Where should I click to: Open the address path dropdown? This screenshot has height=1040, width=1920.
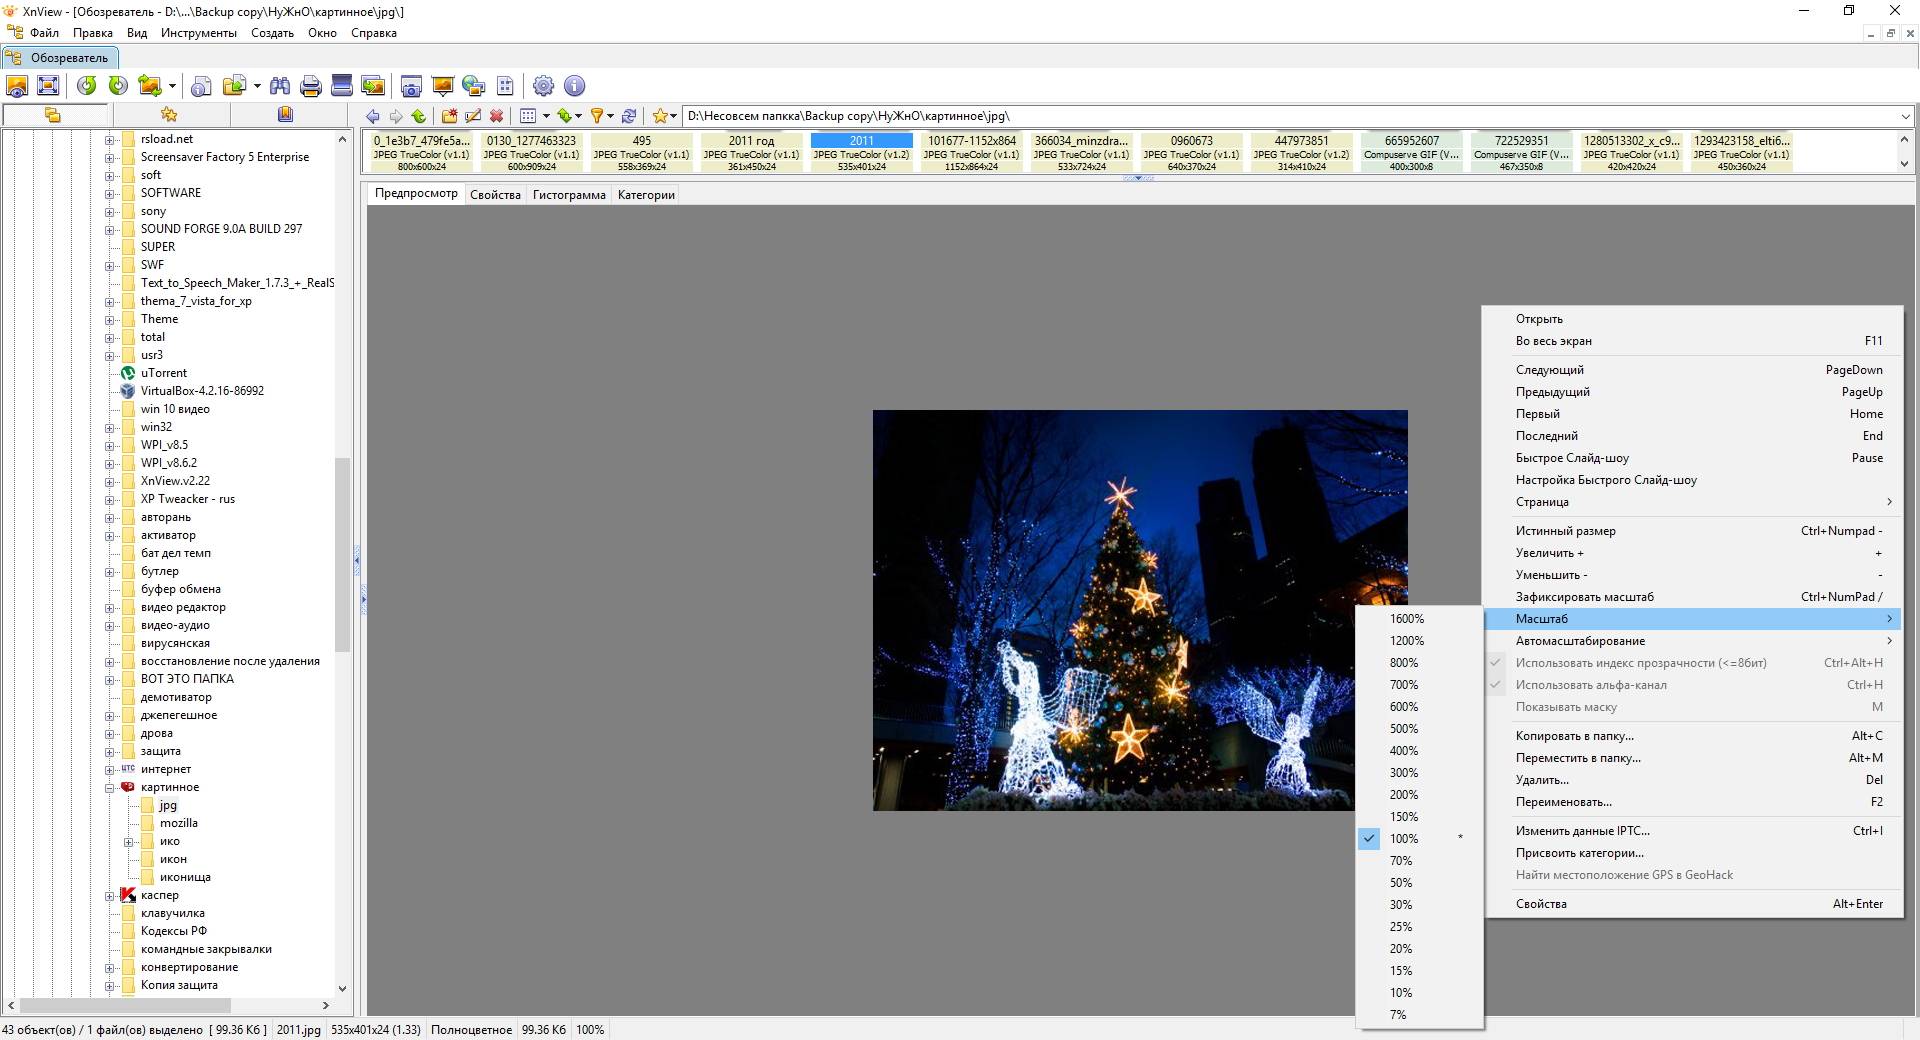pyautogui.click(x=1905, y=116)
